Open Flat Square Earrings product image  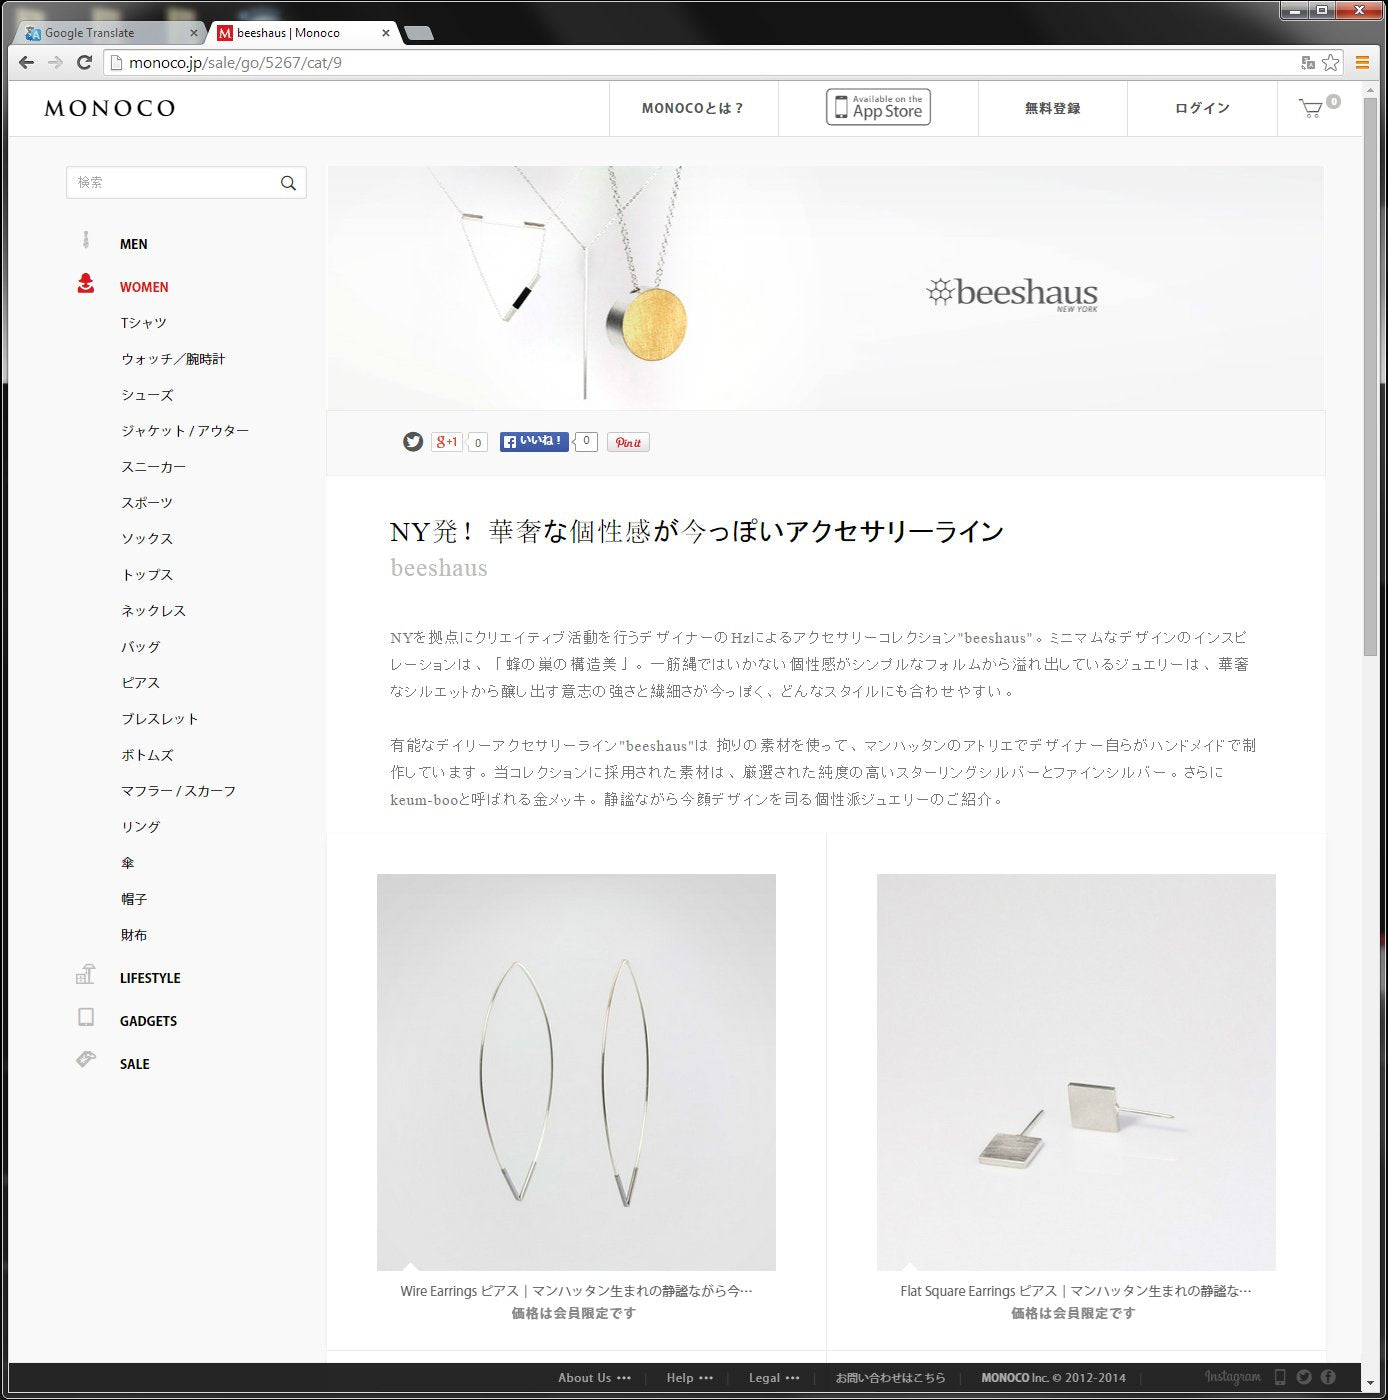[1076, 1072]
